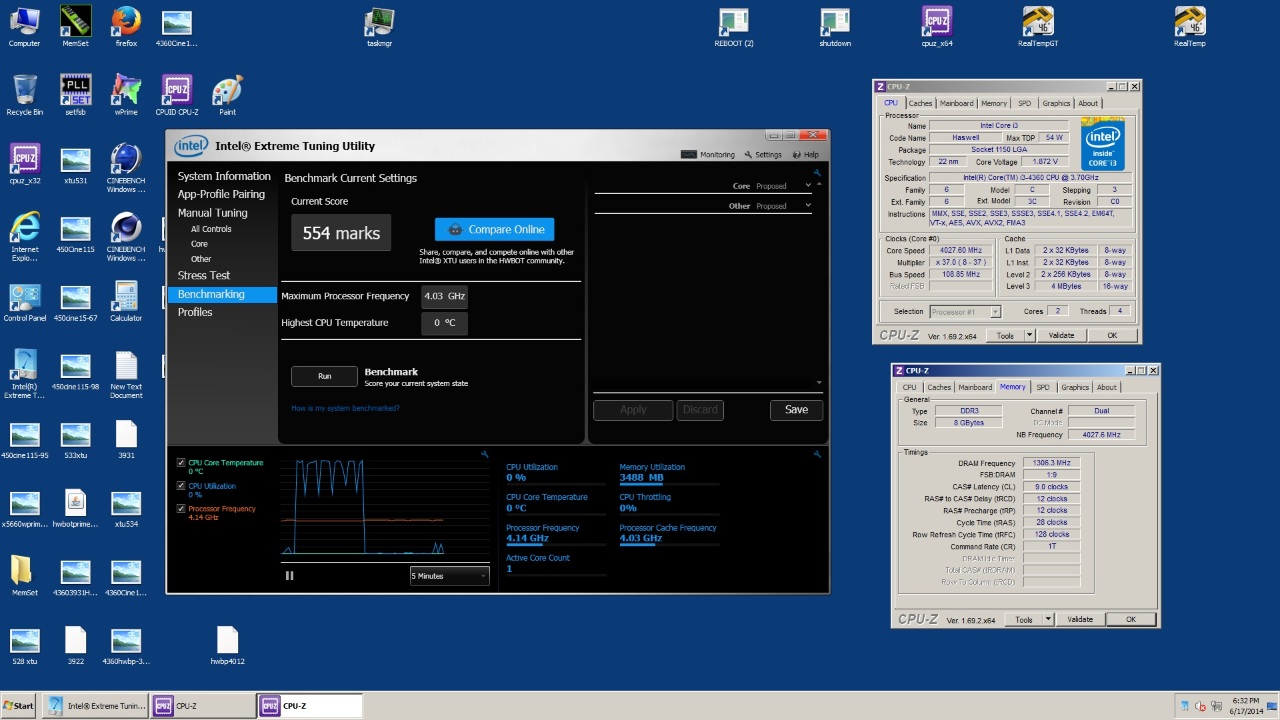Select the cpuz_x32 desktop icon

(25, 164)
